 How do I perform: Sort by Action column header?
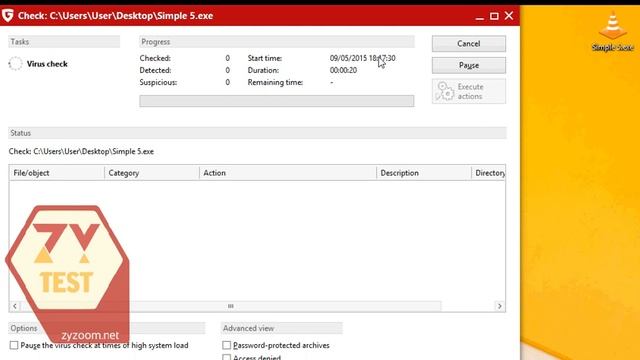[288, 173]
